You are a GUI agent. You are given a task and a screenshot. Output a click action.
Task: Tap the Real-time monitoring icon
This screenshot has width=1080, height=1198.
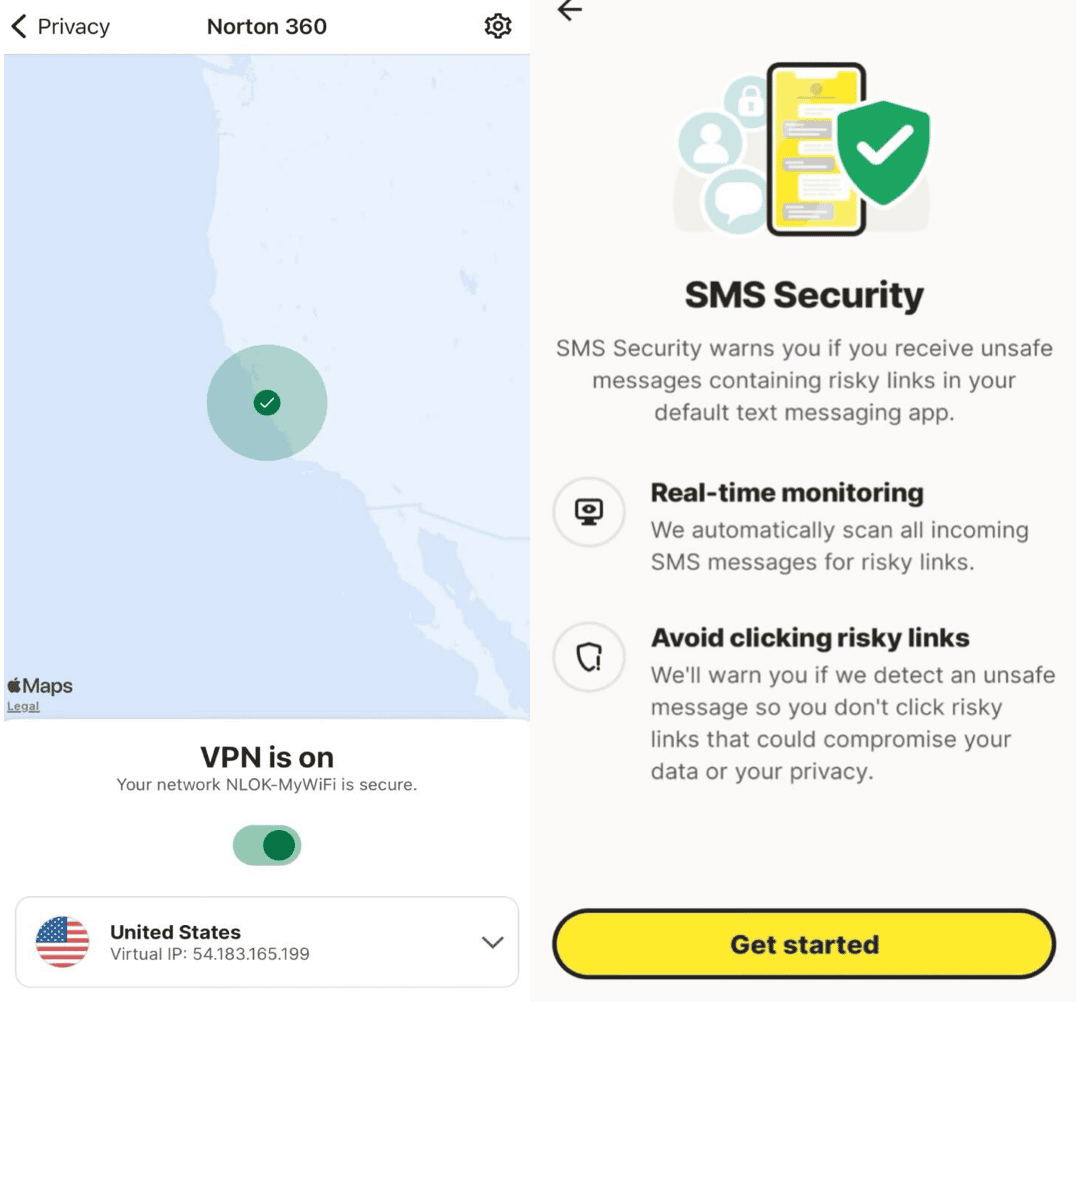click(589, 512)
